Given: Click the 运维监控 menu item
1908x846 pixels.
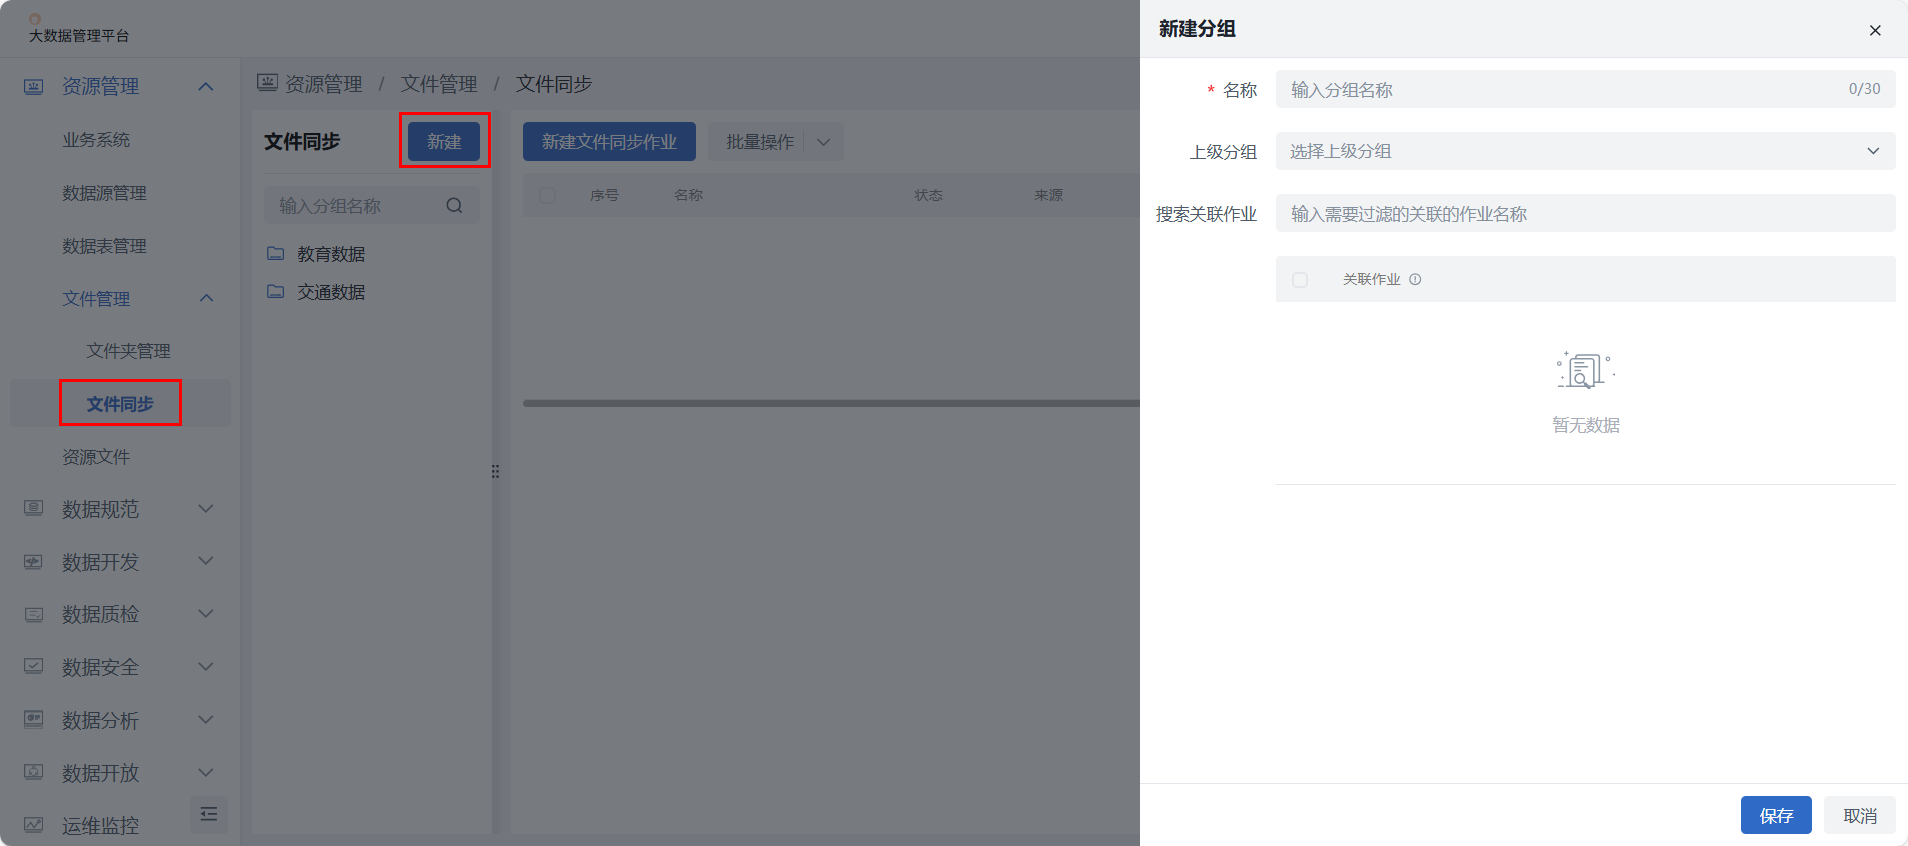Looking at the screenshot, I should click(x=100, y=826).
